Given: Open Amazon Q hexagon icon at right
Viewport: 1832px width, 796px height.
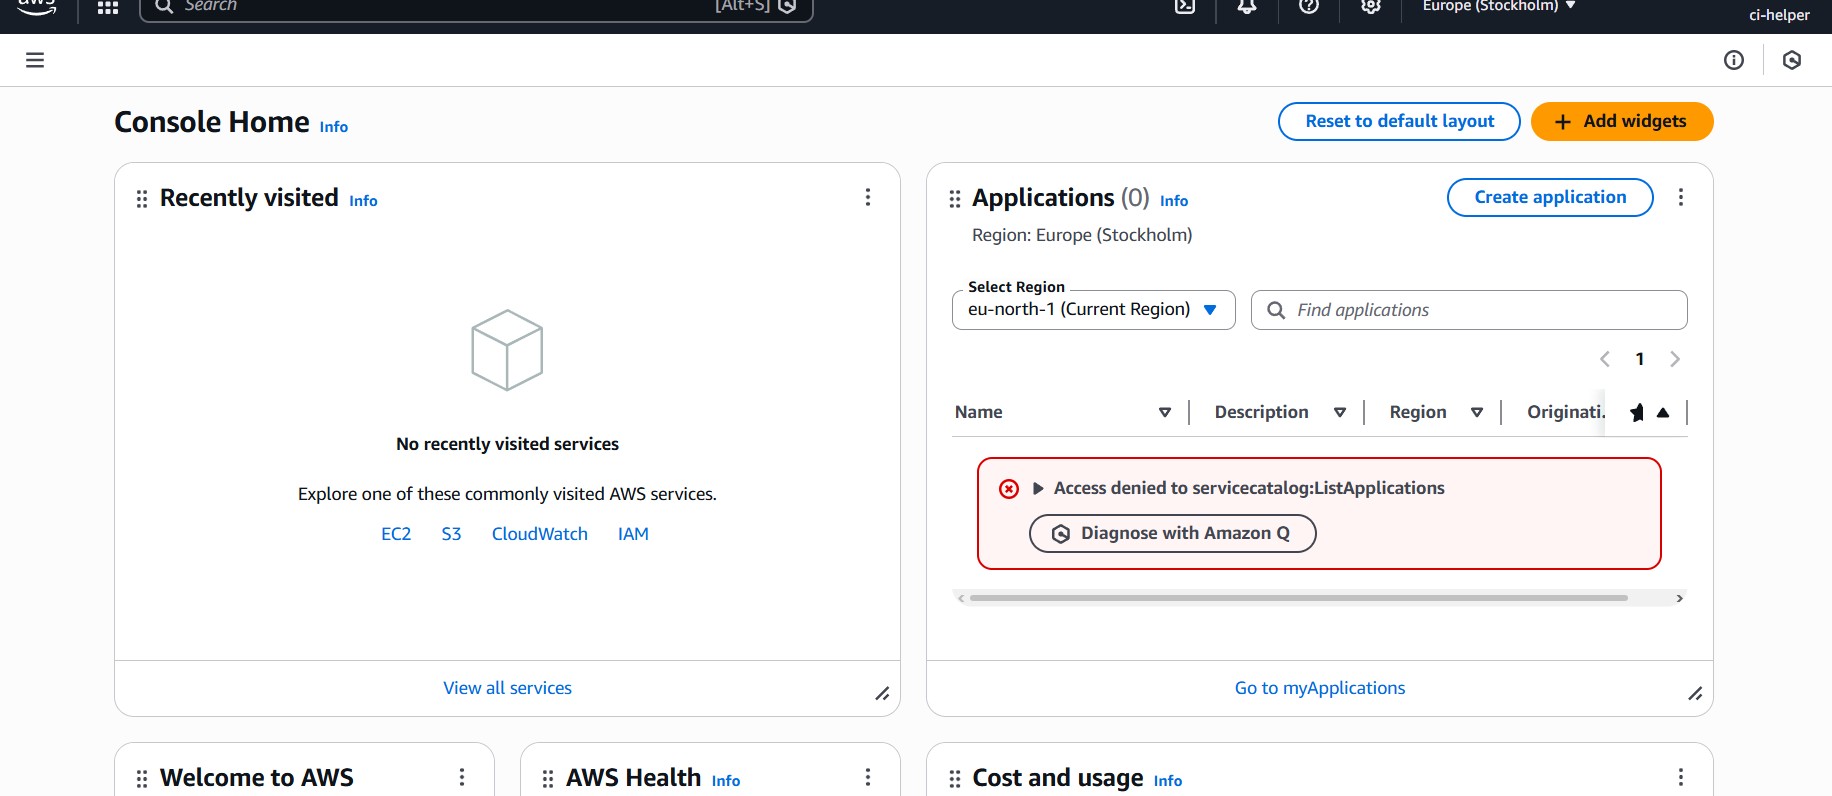Looking at the screenshot, I should click(1792, 60).
